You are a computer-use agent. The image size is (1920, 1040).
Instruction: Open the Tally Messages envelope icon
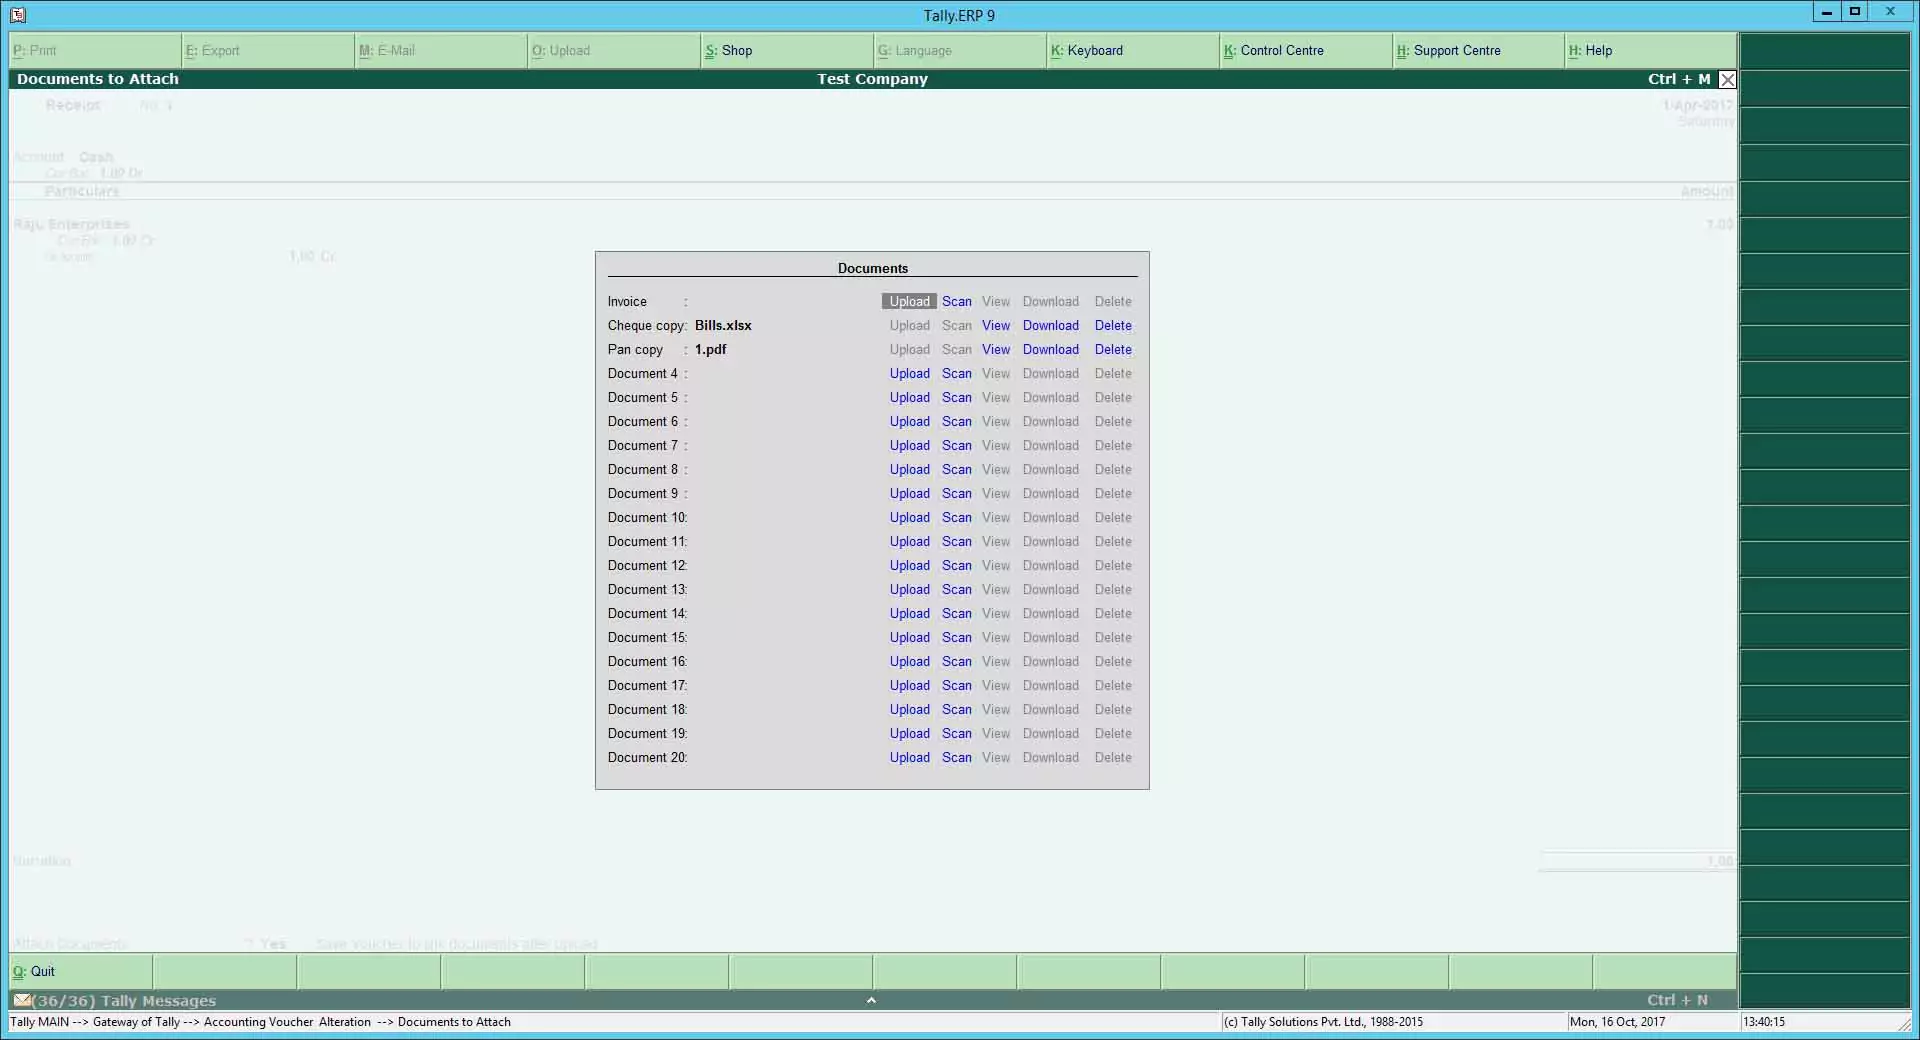(x=22, y=1000)
